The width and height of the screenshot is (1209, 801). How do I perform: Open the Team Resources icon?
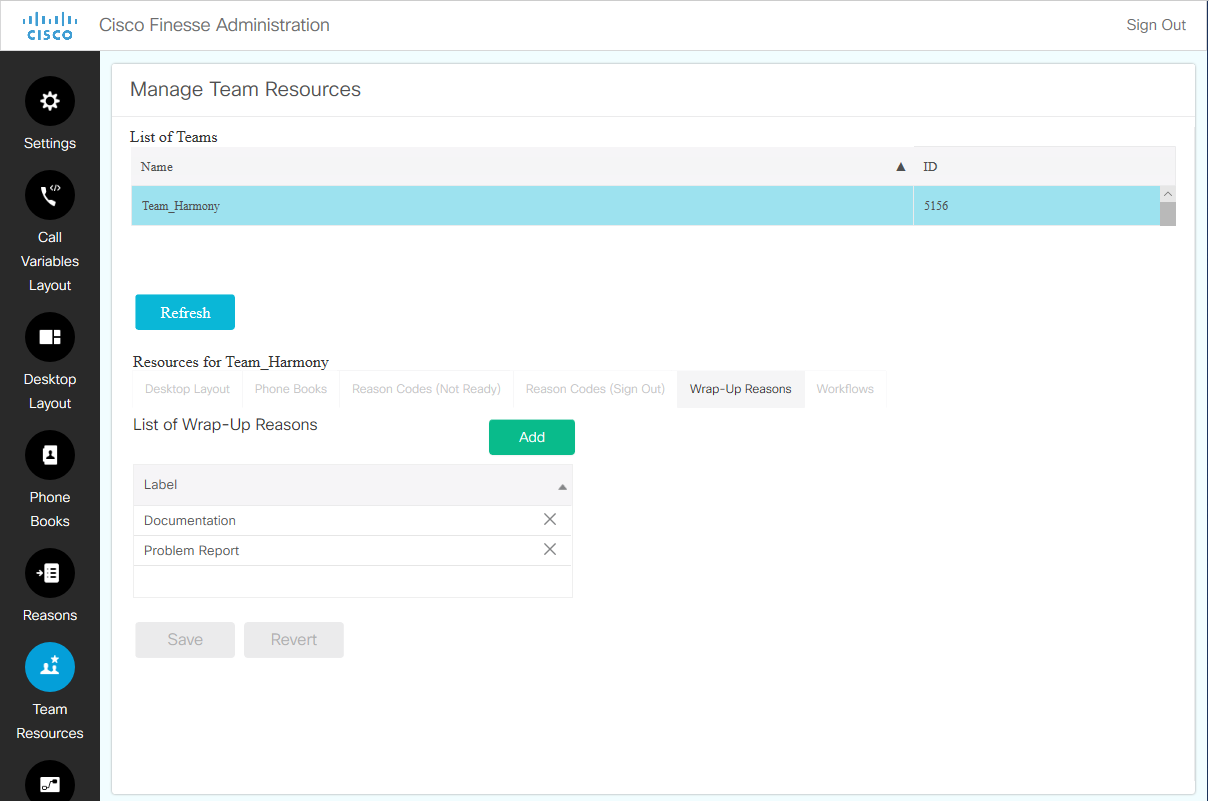point(50,667)
